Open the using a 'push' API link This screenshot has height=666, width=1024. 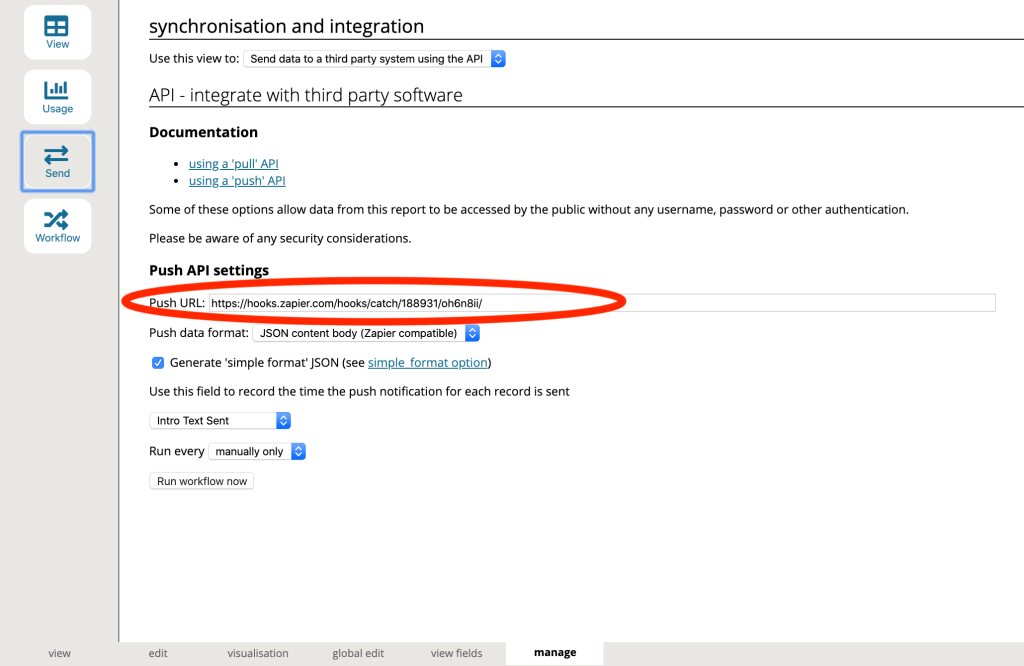pos(237,181)
